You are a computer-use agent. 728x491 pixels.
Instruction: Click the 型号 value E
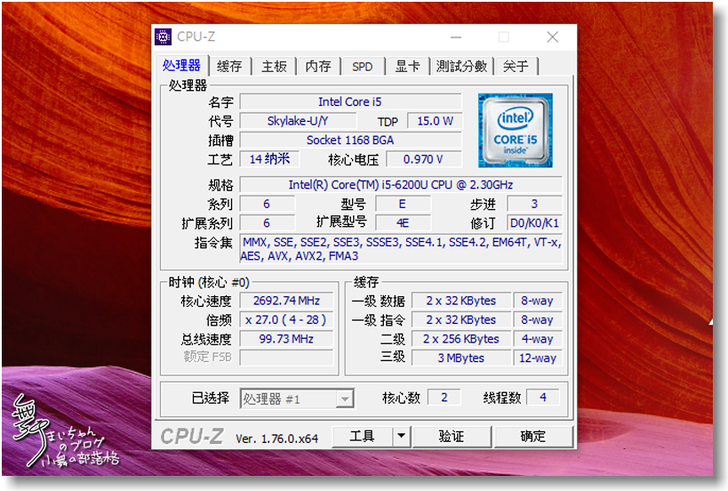pos(403,204)
